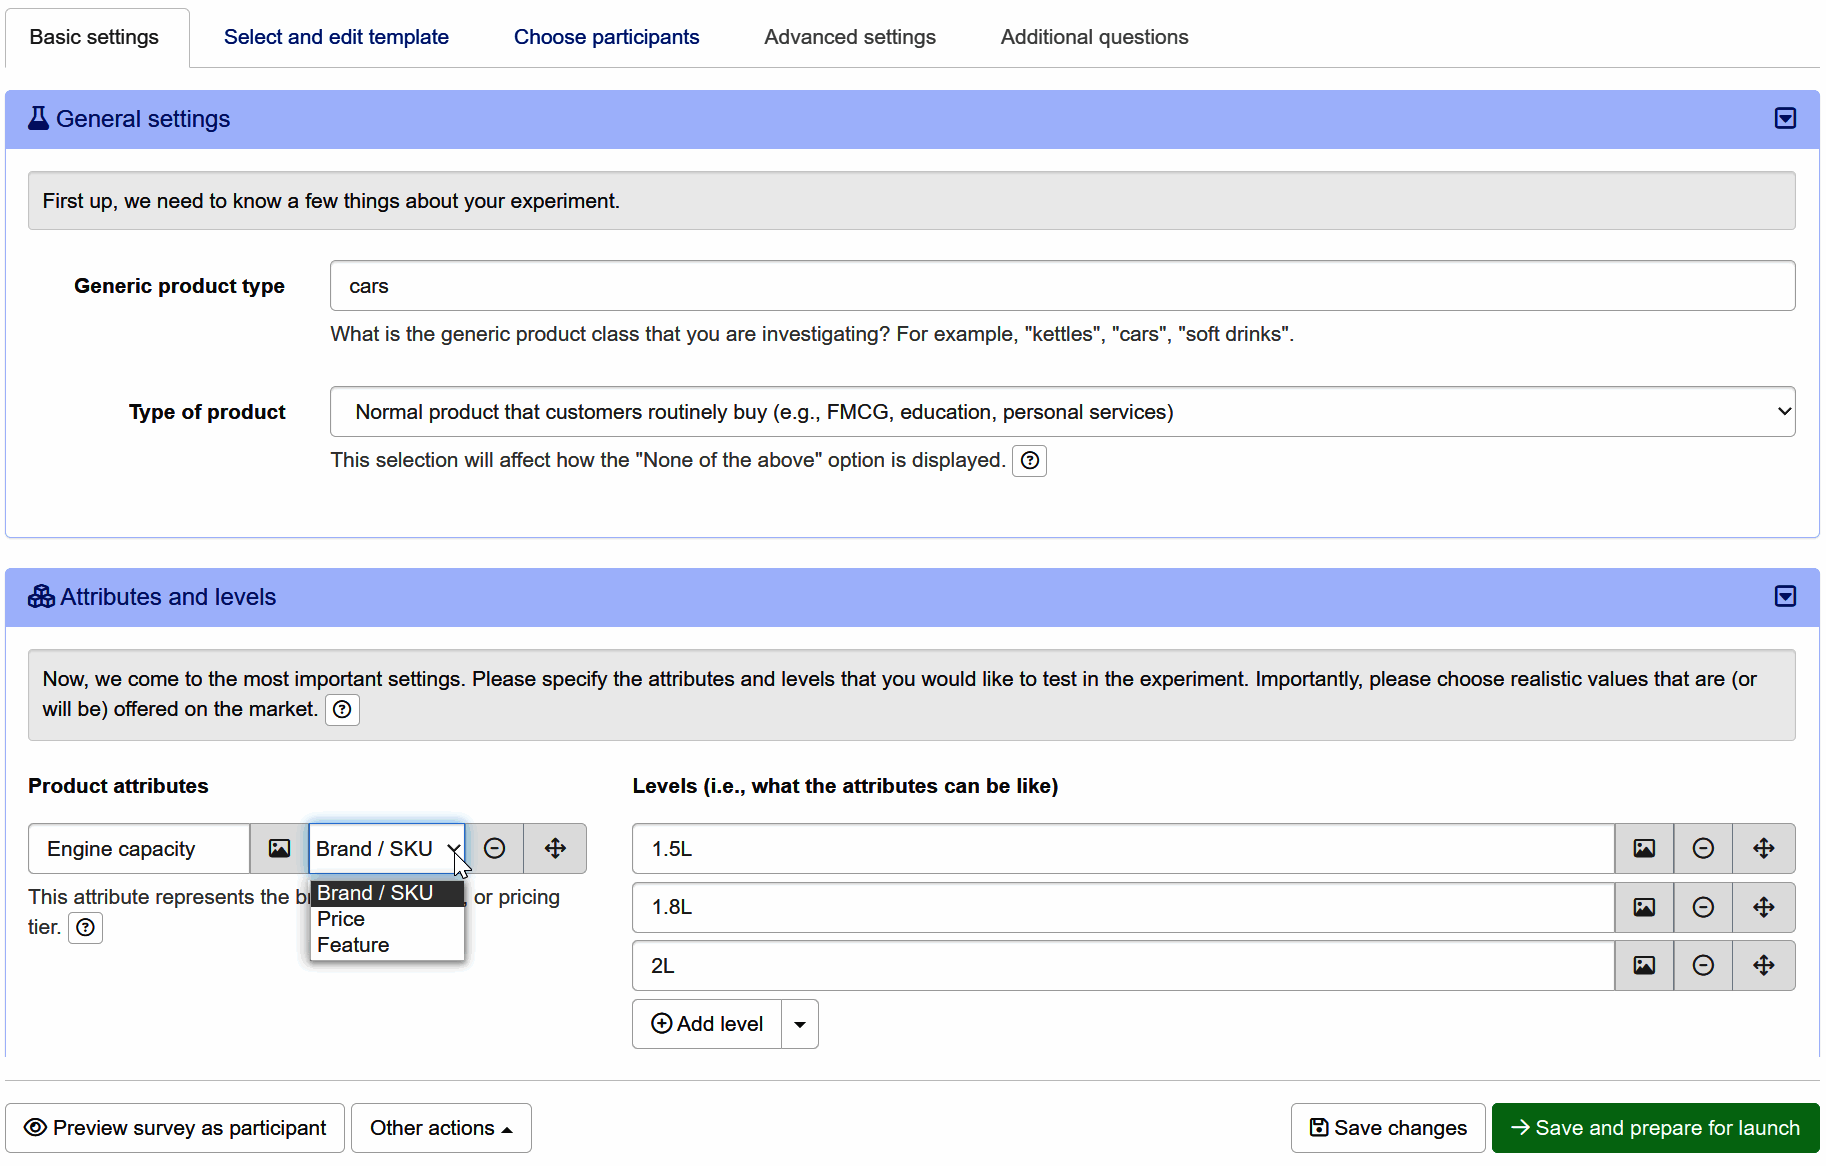Switch to Choose participants tab
This screenshot has width=1826, height=1166.
coord(606,37)
